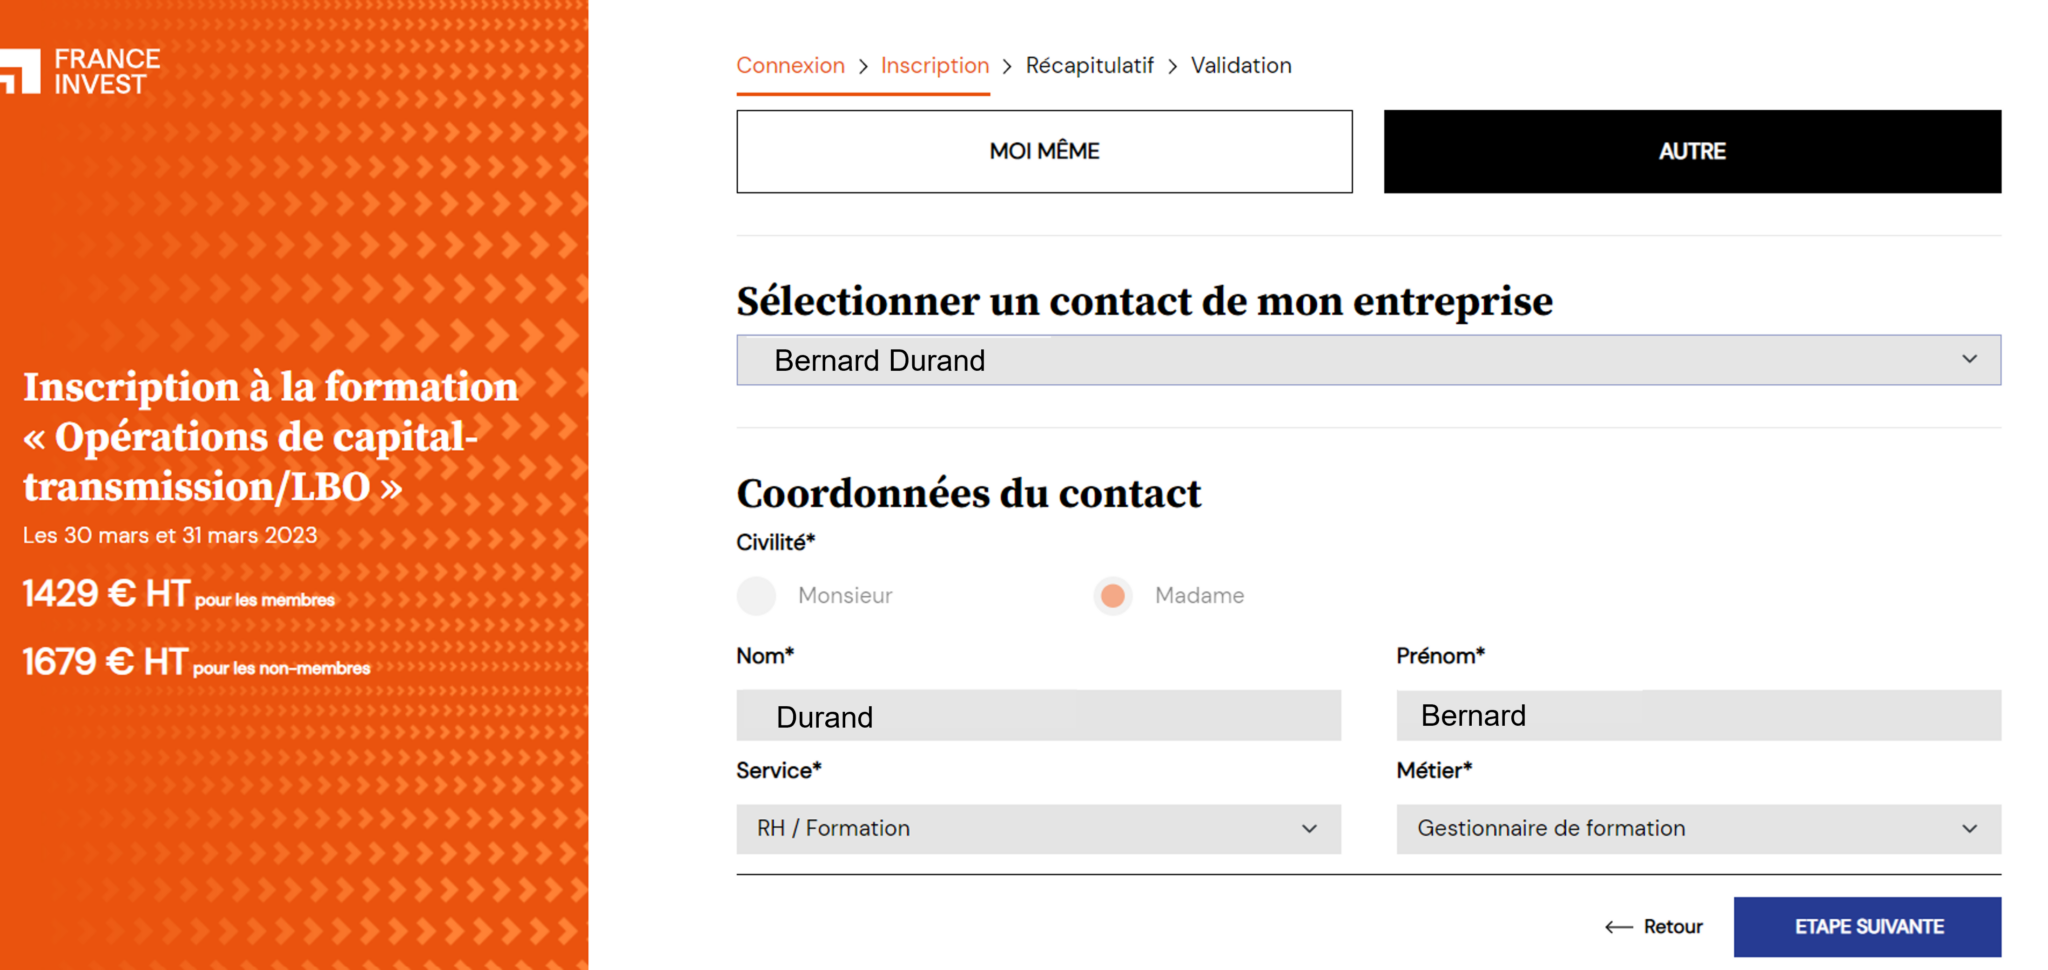
Task: Click the Prénom input containing Bernard
Action: click(1698, 715)
